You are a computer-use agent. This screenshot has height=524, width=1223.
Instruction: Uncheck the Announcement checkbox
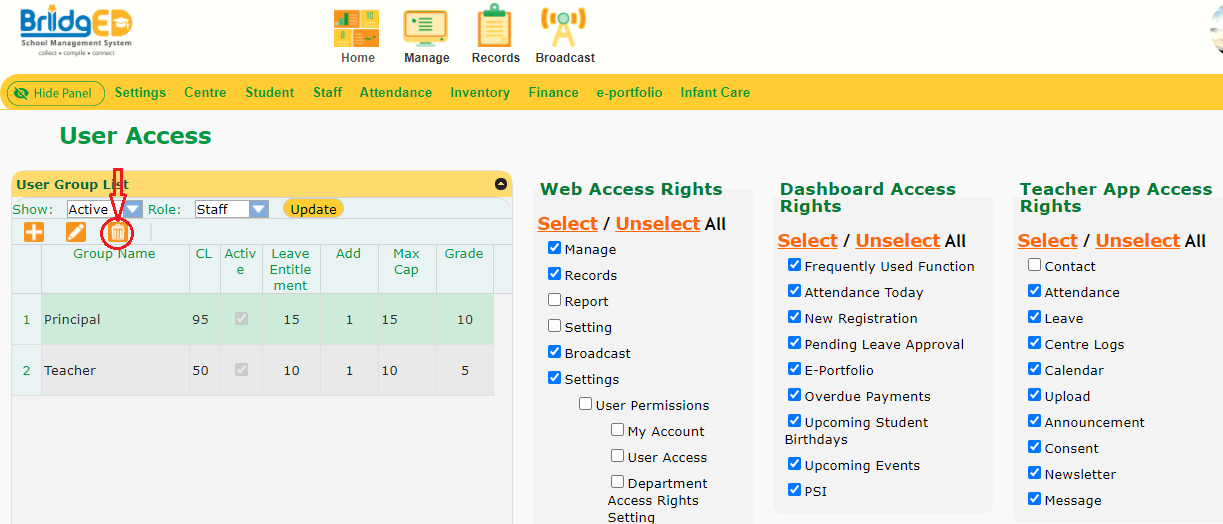[x=1034, y=421]
